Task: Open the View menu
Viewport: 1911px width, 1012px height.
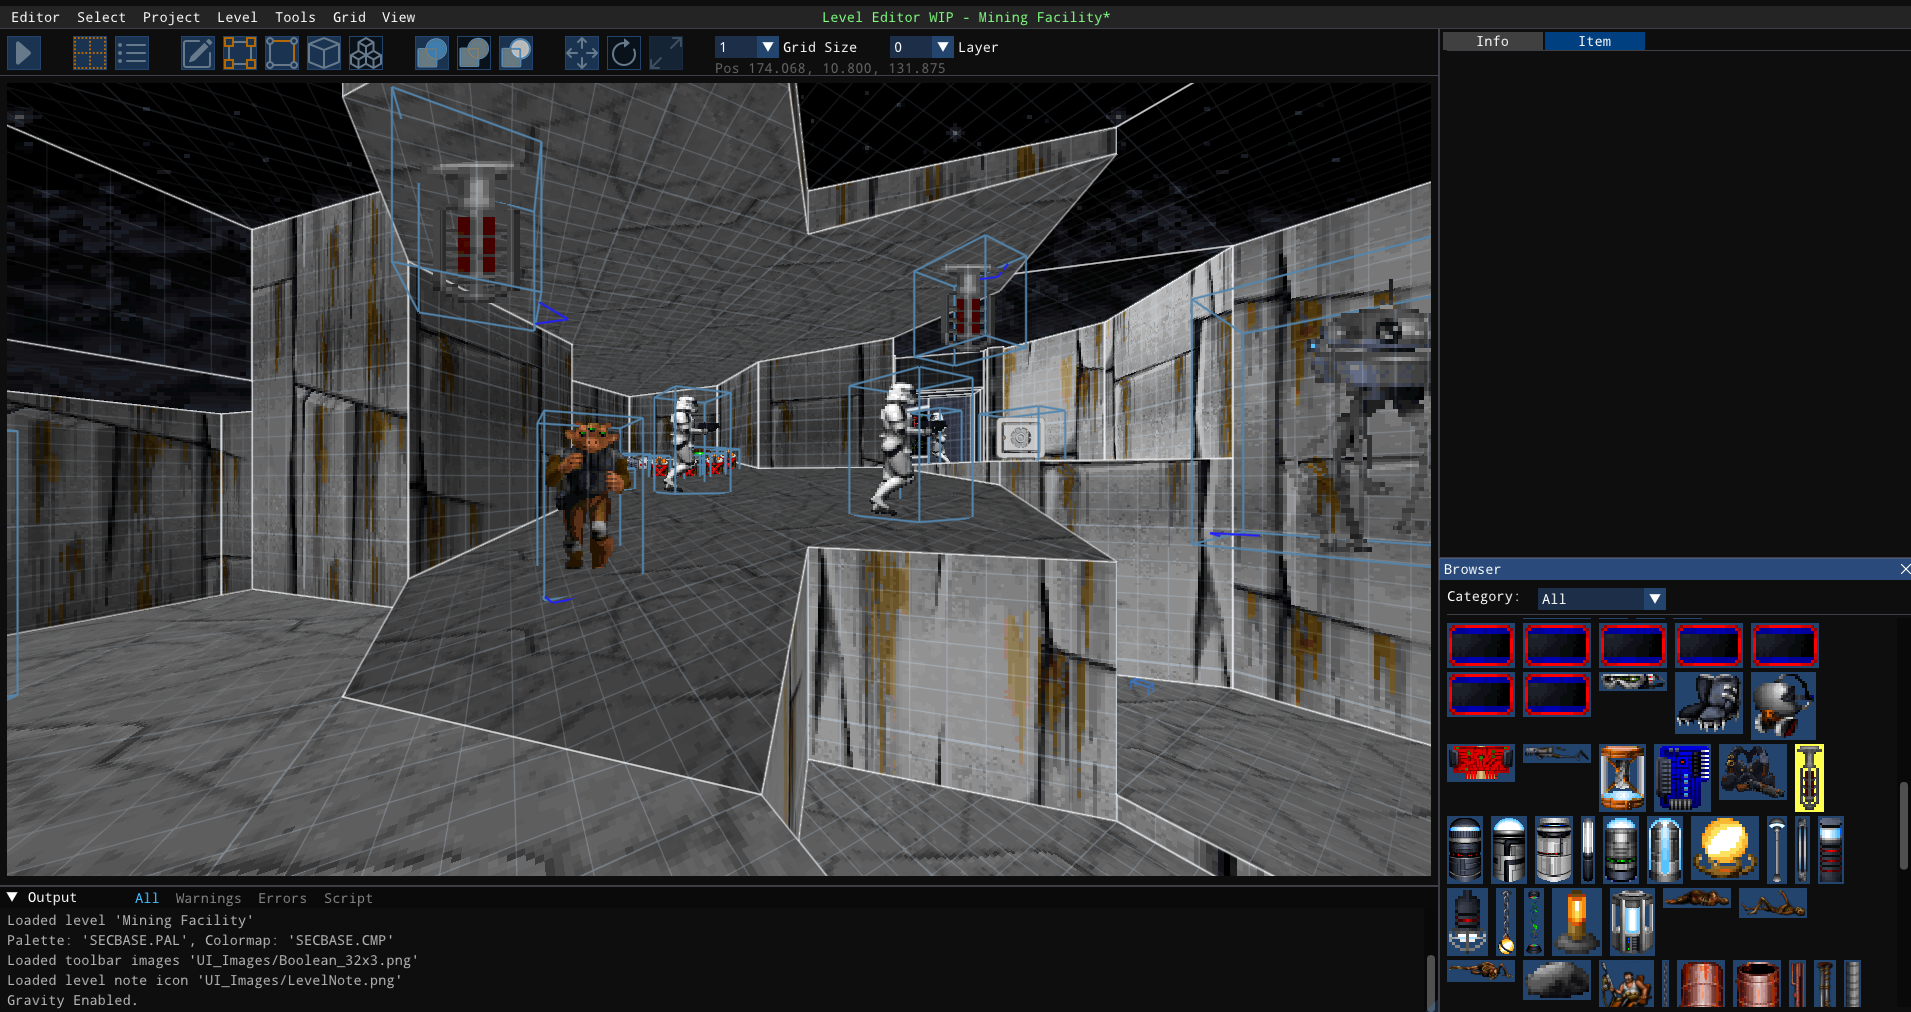Action: point(398,17)
